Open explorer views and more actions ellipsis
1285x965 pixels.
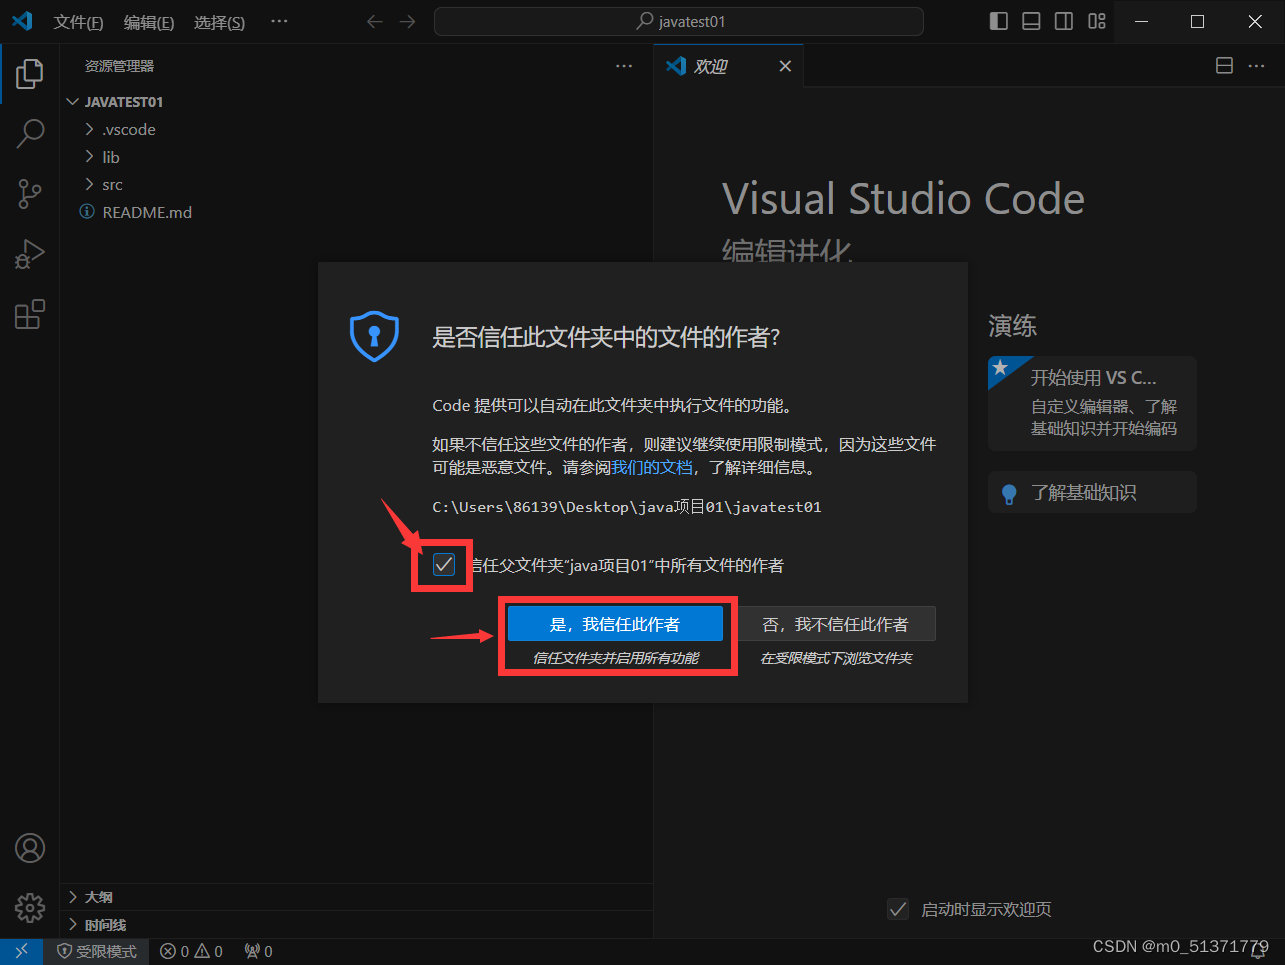click(x=624, y=66)
